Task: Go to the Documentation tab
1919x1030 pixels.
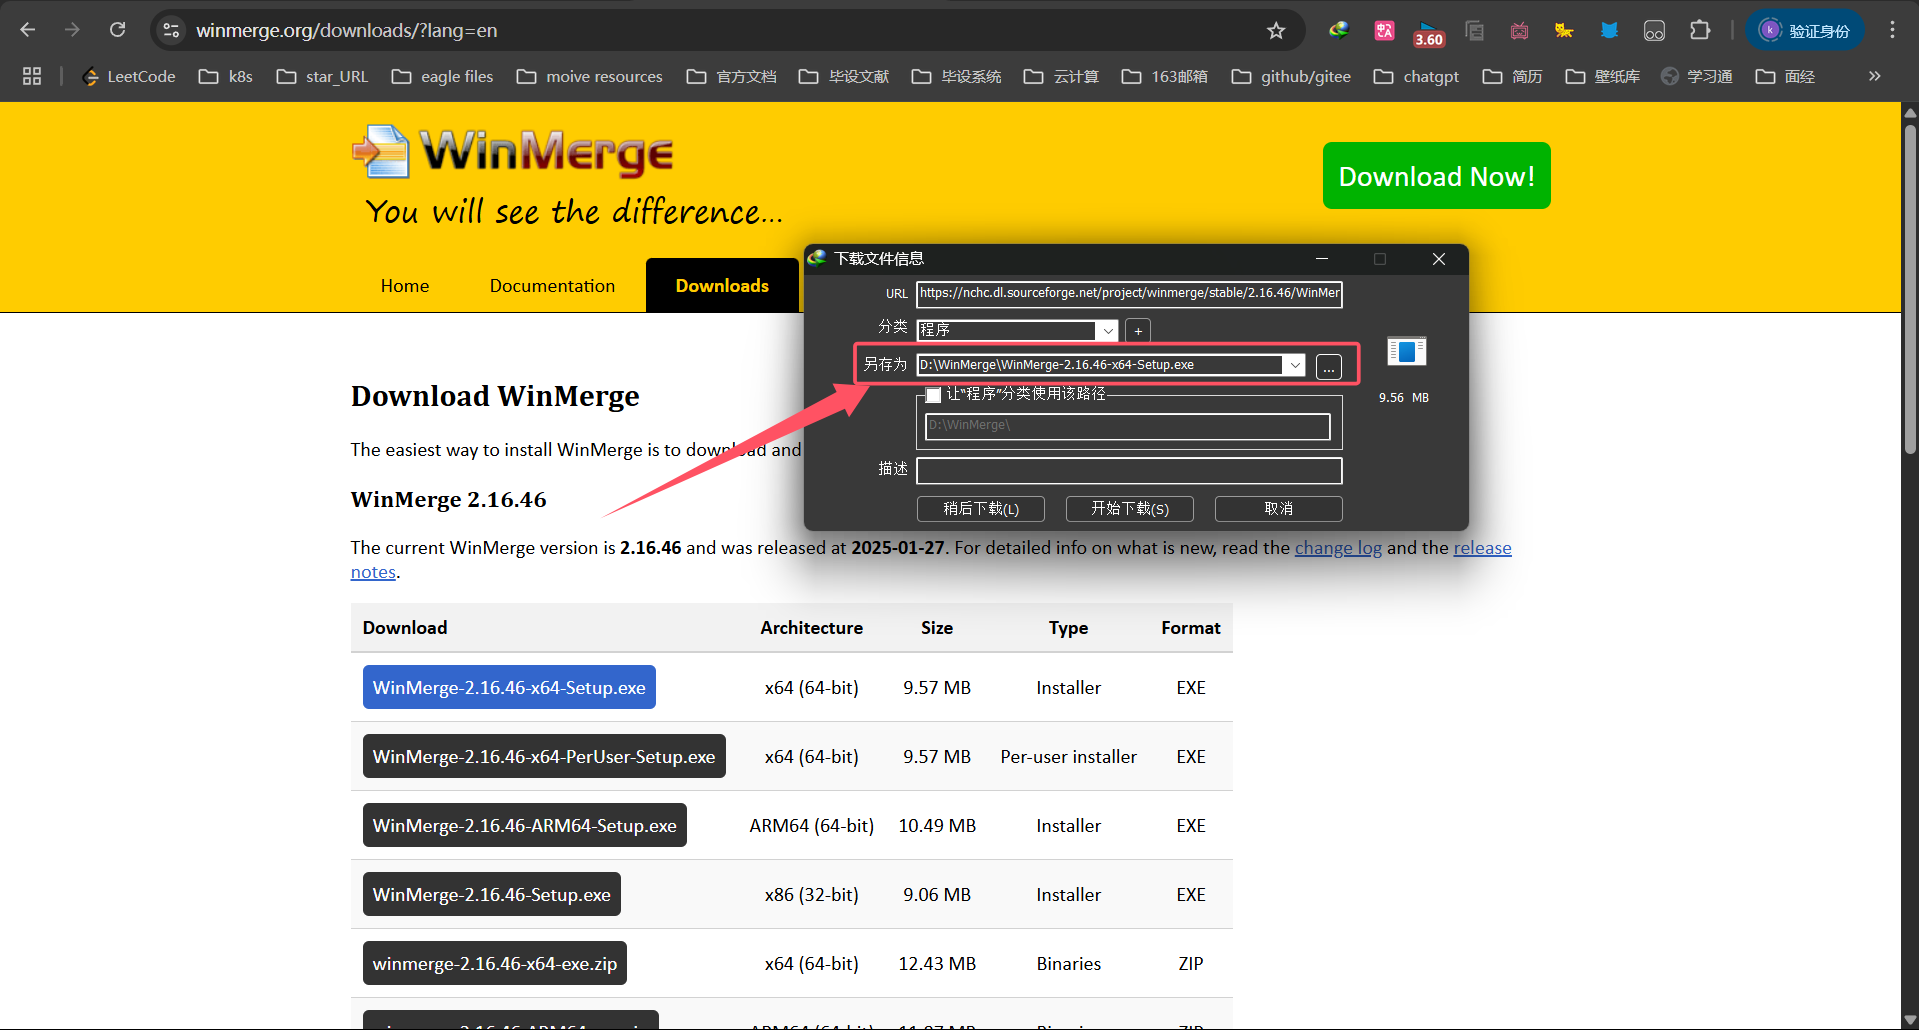Action: [x=552, y=286]
